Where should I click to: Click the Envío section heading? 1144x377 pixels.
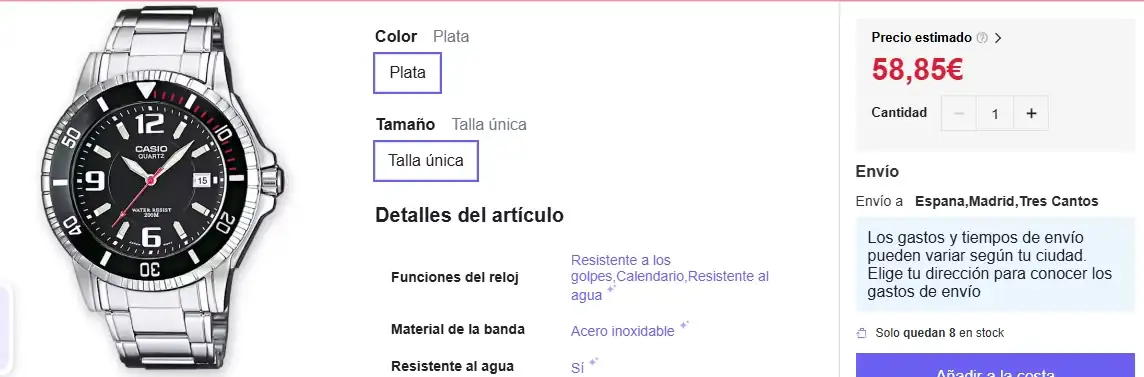click(877, 172)
